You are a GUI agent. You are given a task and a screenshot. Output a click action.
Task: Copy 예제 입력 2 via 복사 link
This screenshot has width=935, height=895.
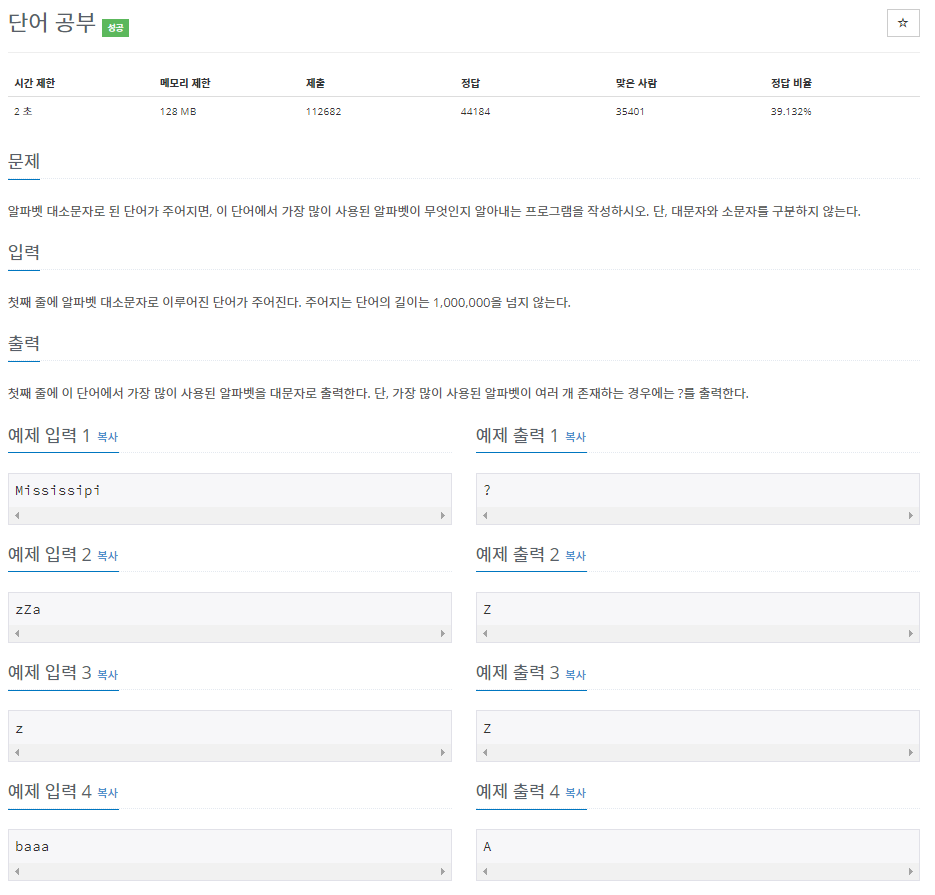point(108,556)
